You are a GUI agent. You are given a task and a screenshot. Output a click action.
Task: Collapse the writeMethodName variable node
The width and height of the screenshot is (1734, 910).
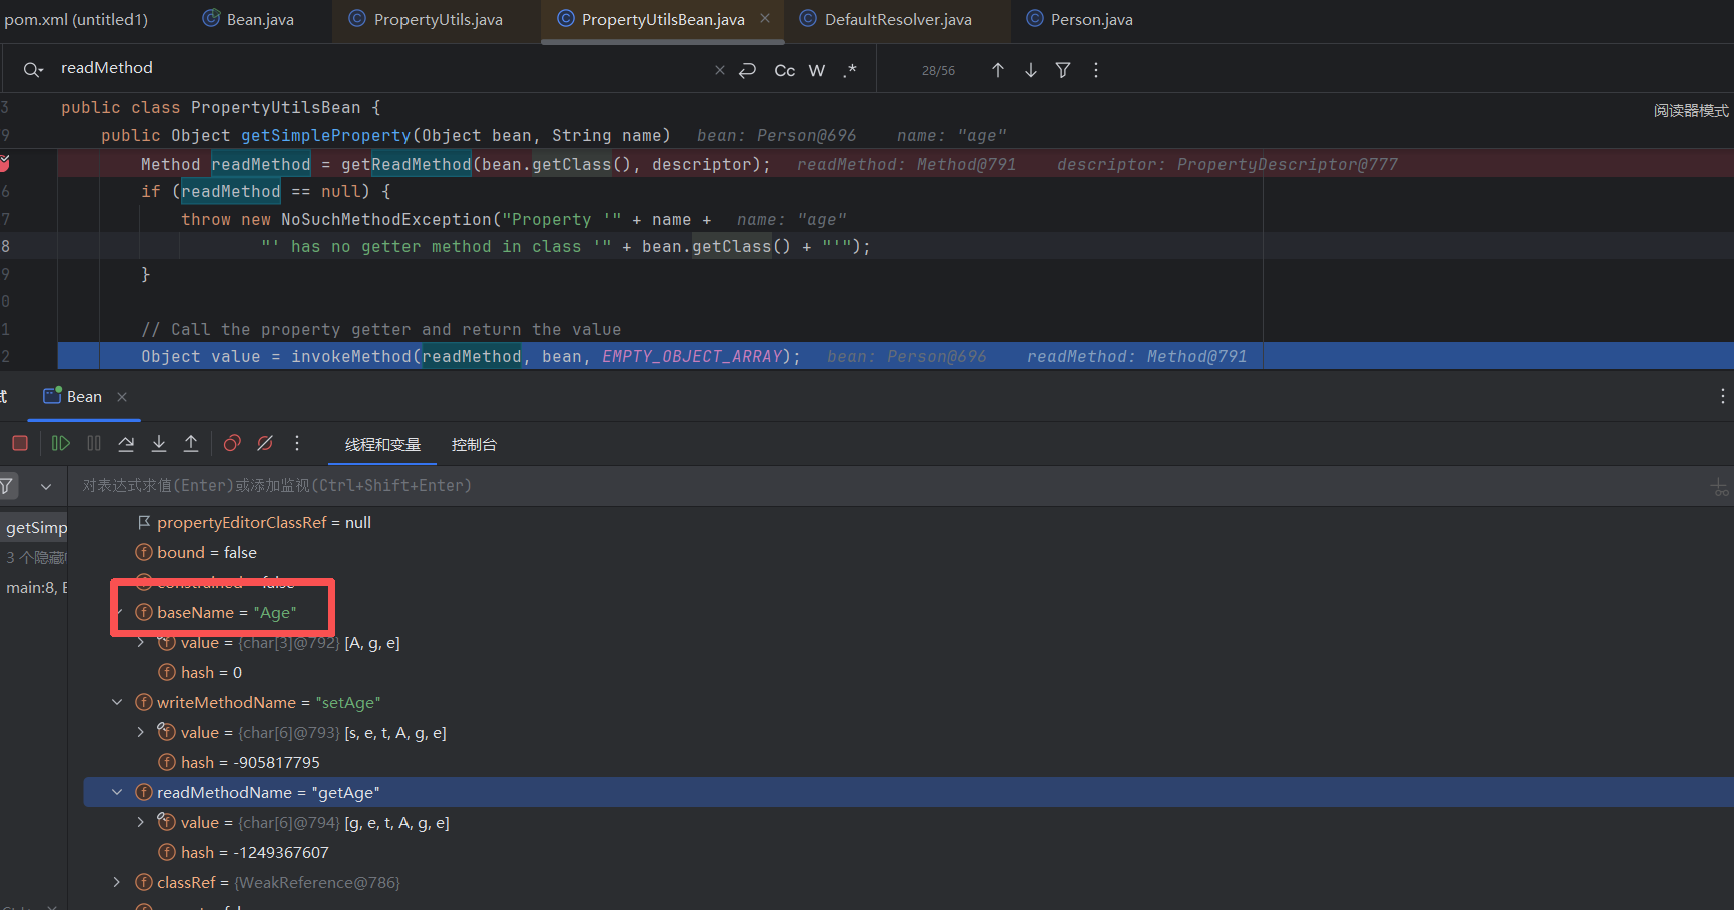pos(117,702)
